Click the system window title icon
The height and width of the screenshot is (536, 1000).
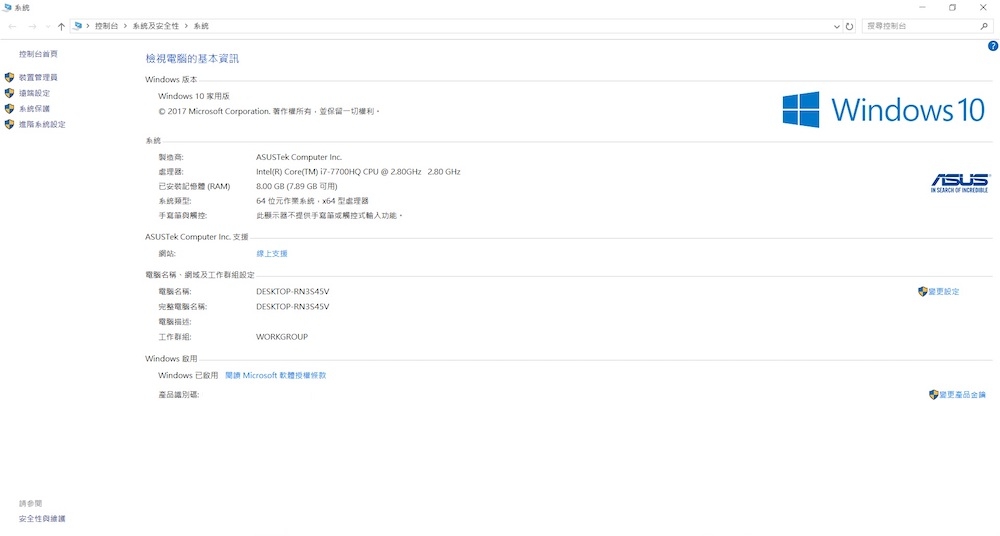coord(6,8)
